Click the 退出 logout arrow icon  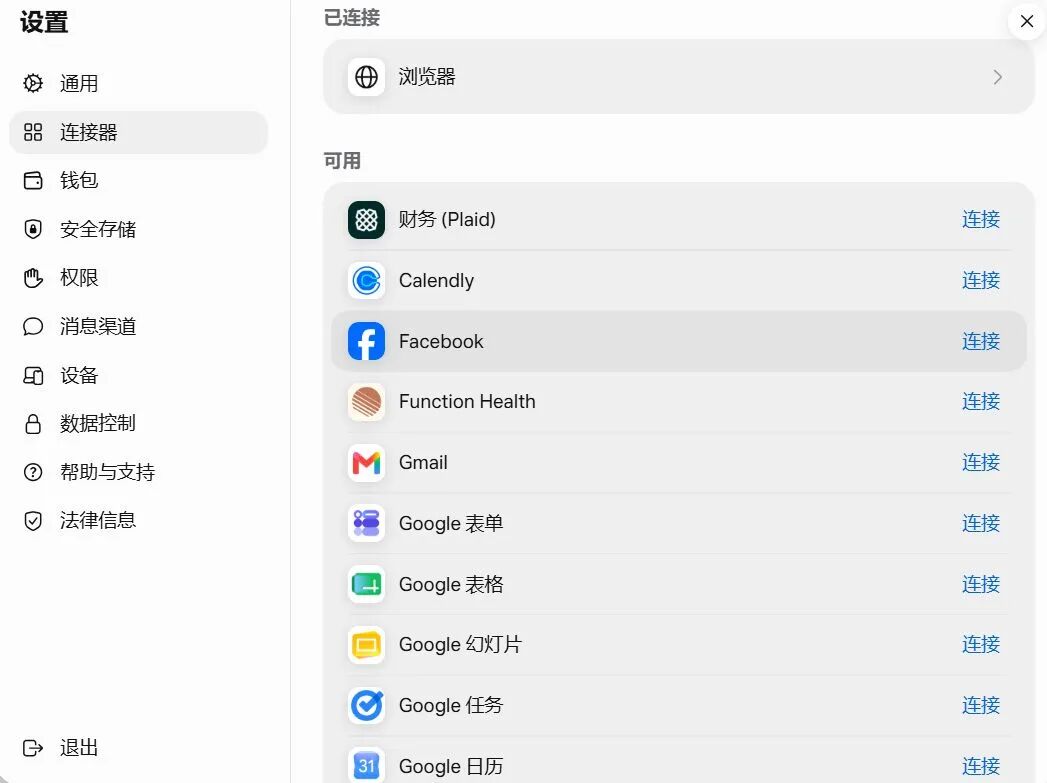pyautogui.click(x=33, y=748)
